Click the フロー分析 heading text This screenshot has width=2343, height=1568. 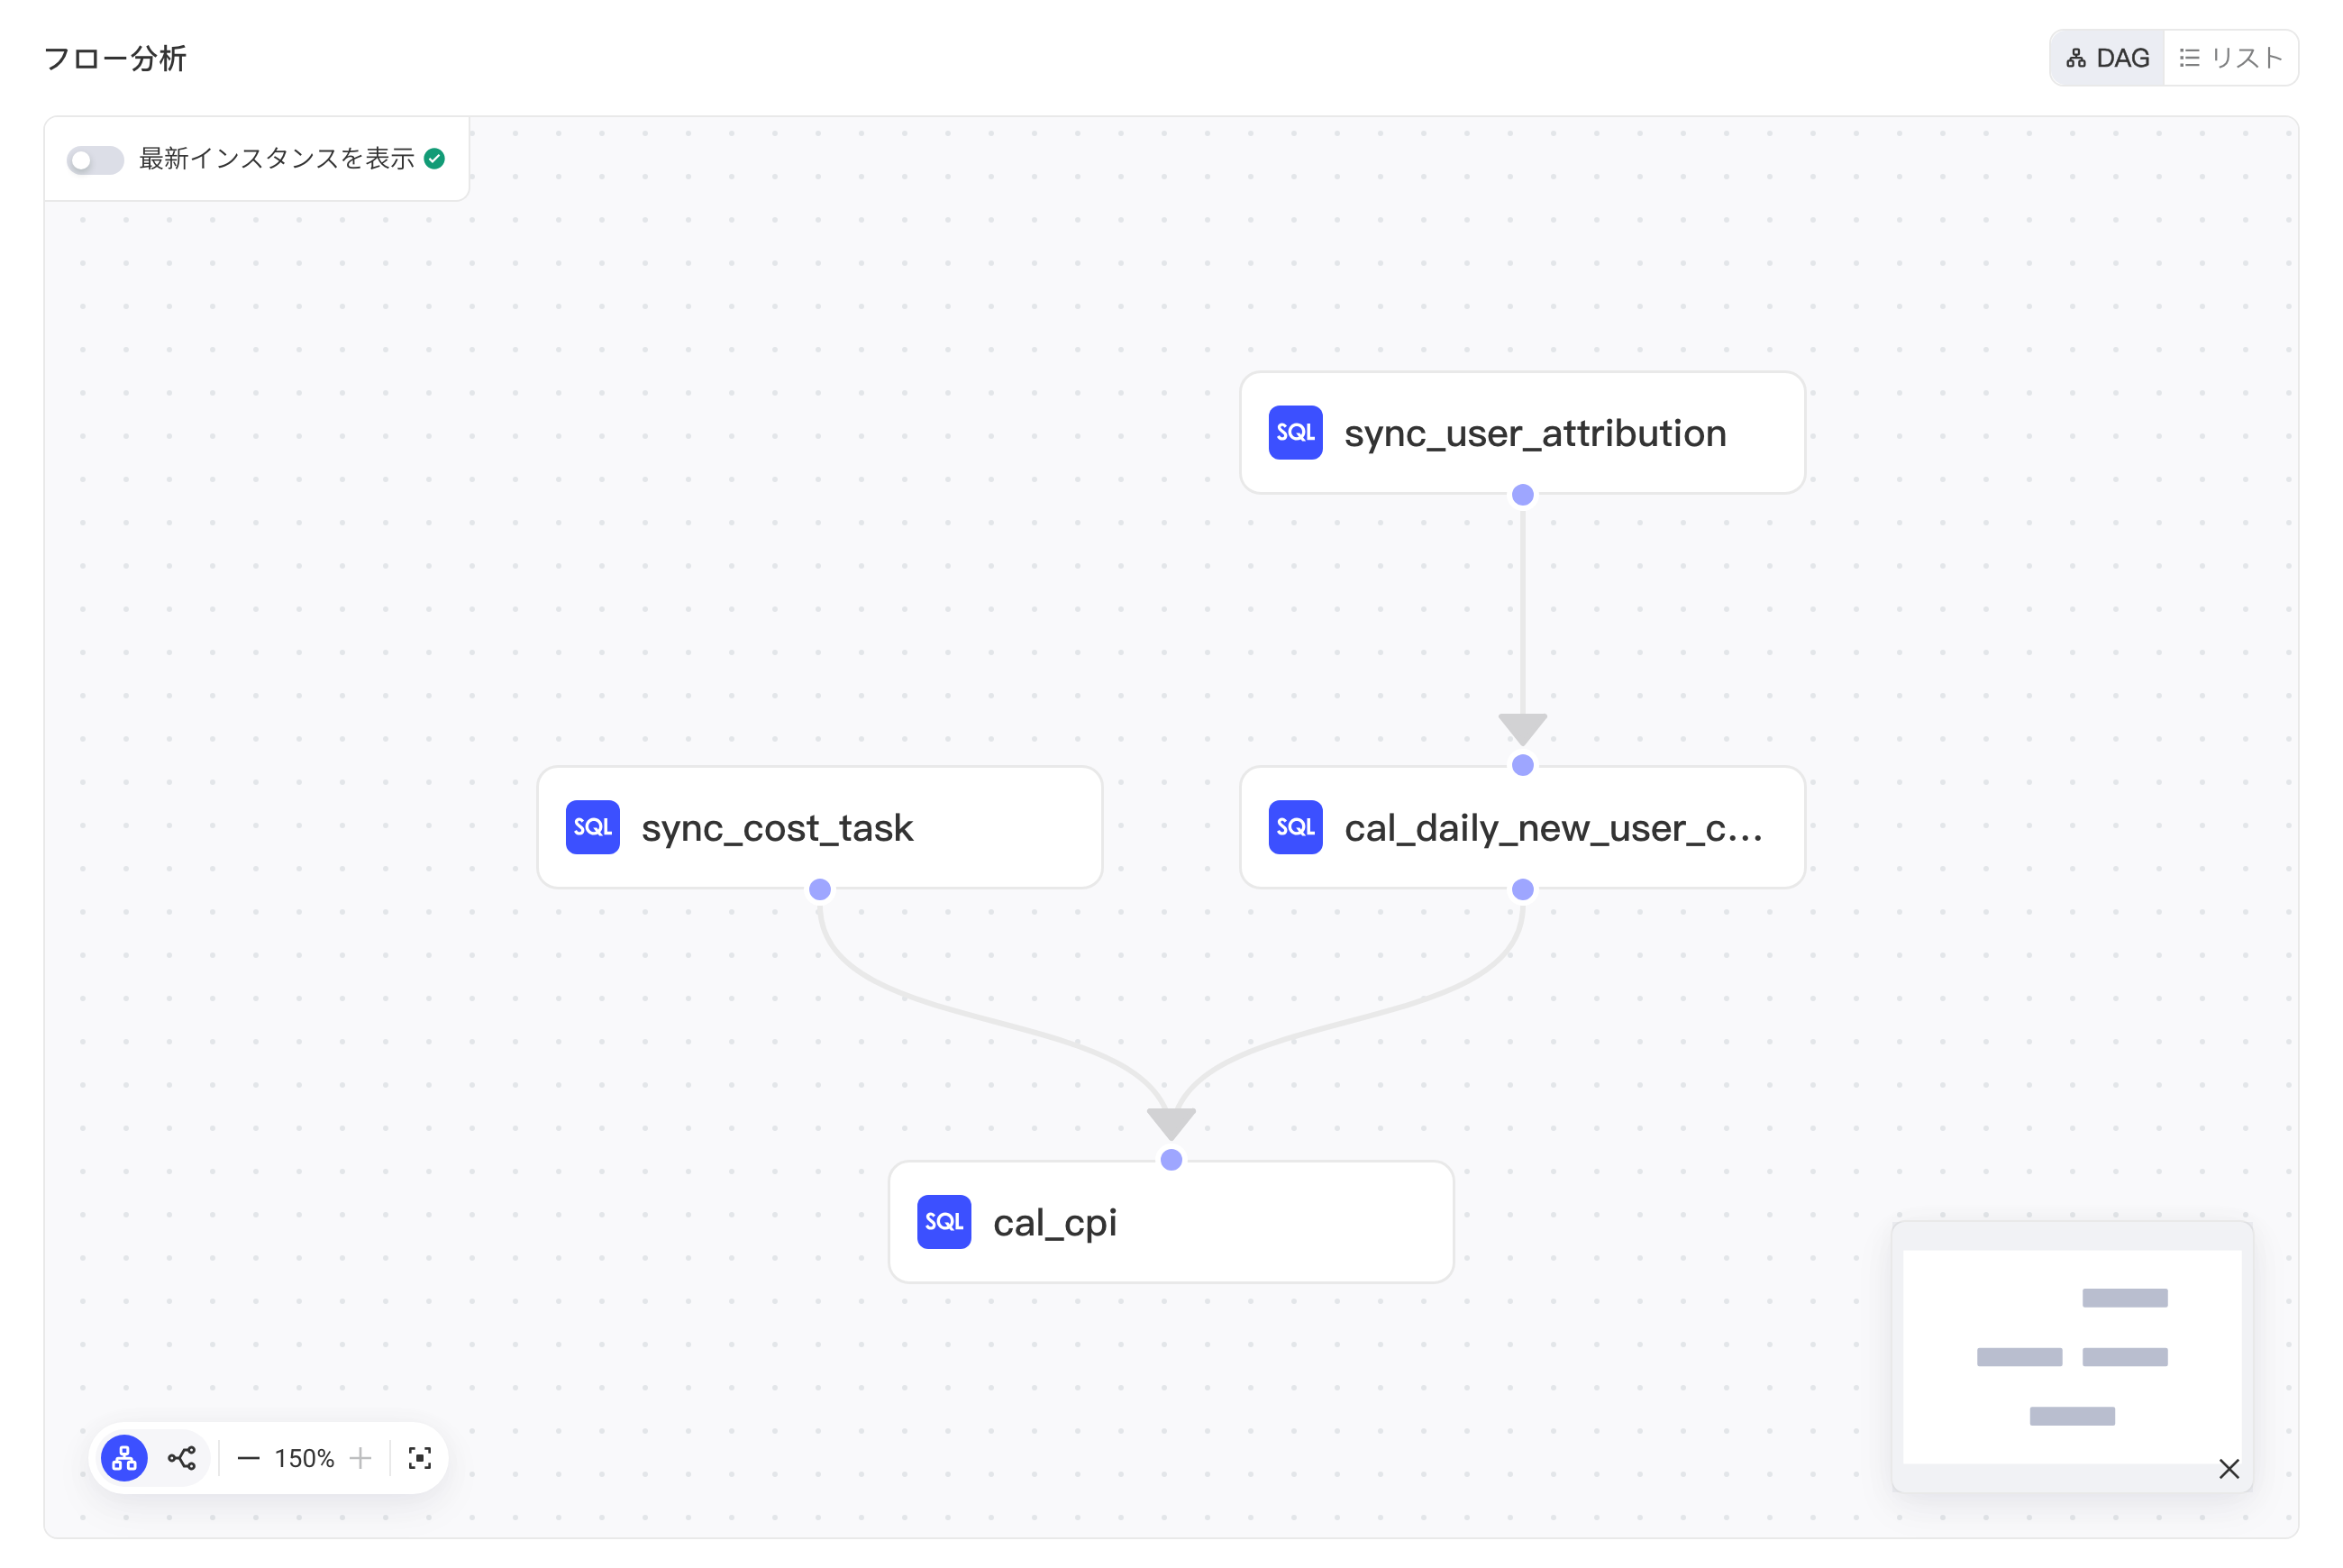(116, 59)
